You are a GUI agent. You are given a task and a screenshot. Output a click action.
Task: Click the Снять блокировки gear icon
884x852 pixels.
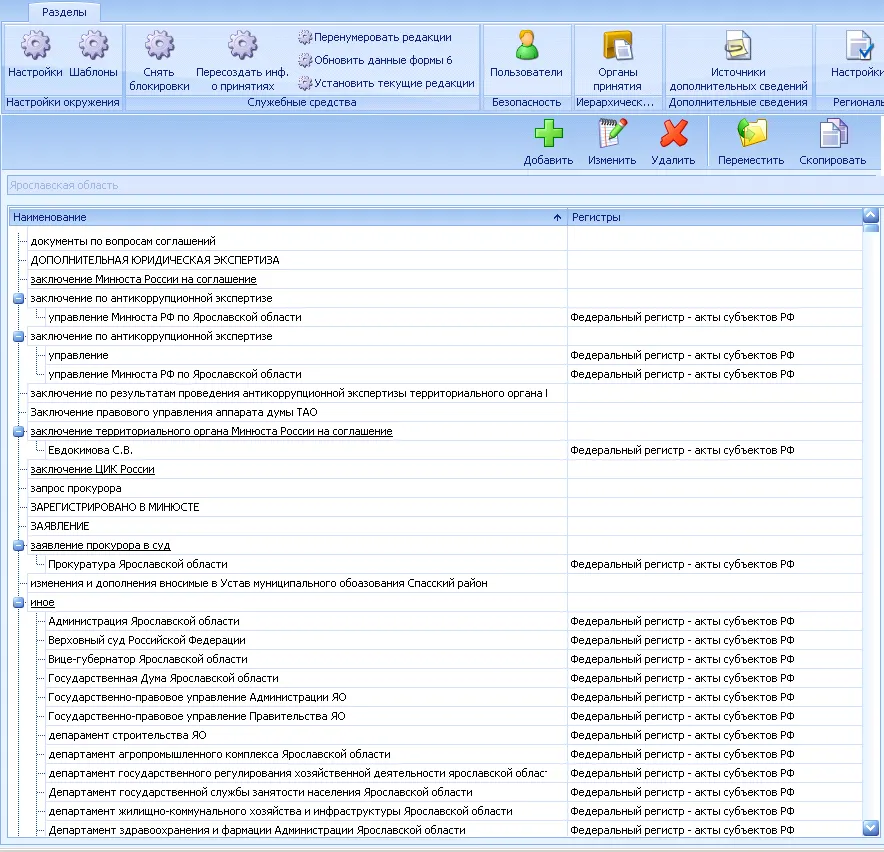pyautogui.click(x=160, y=46)
